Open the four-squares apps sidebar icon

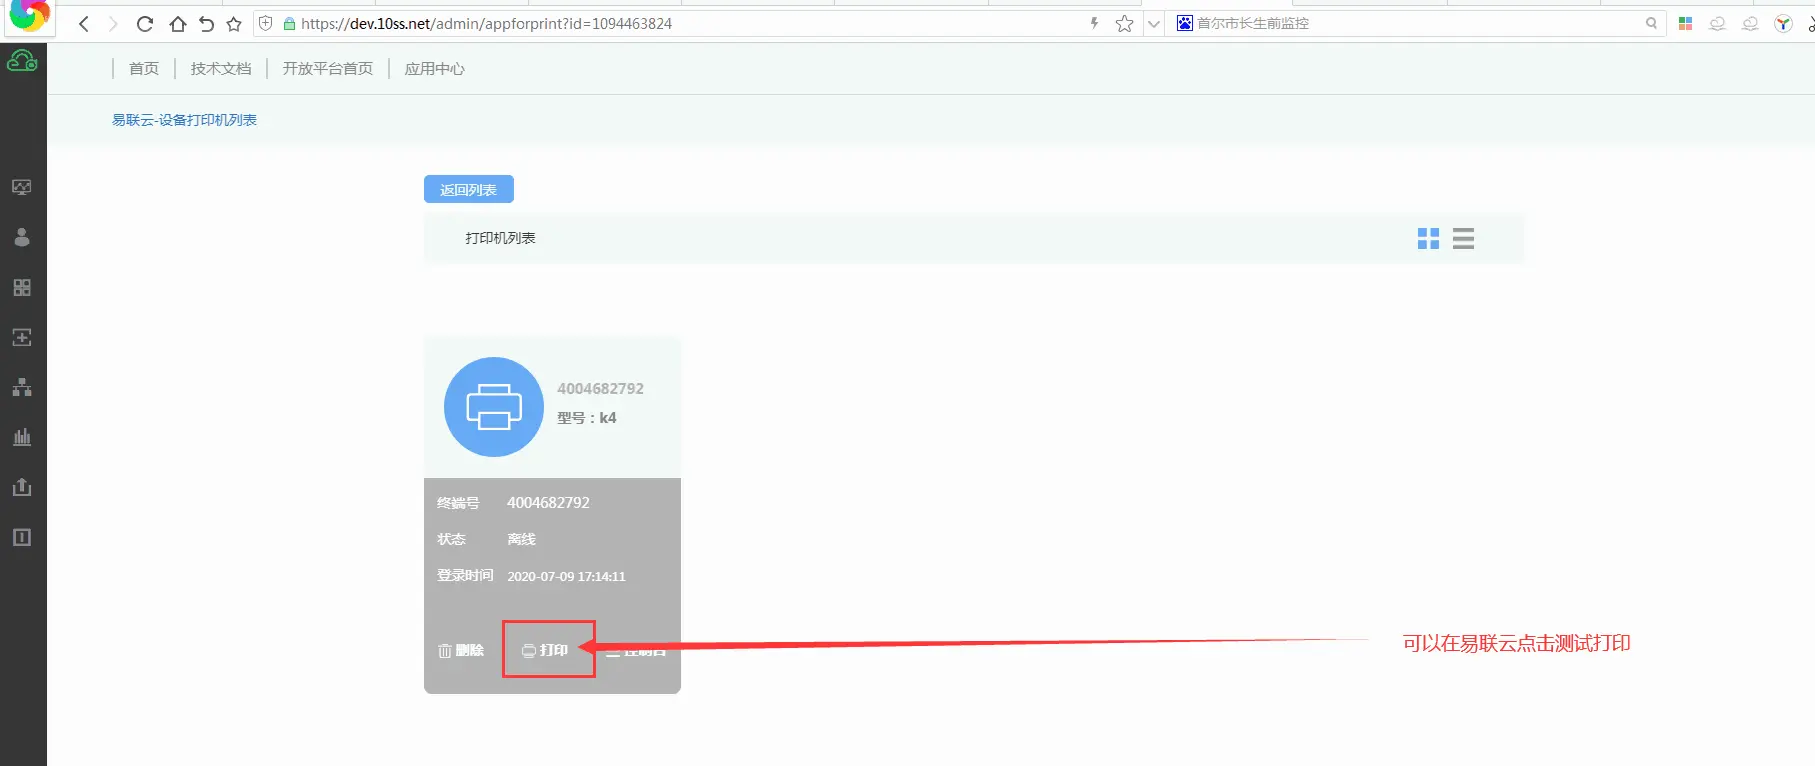click(22, 288)
